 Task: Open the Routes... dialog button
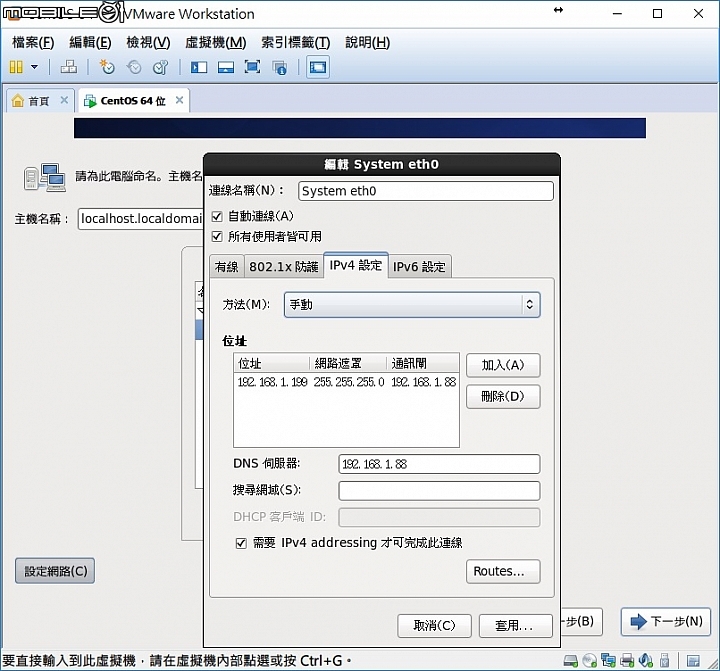pyautogui.click(x=503, y=571)
